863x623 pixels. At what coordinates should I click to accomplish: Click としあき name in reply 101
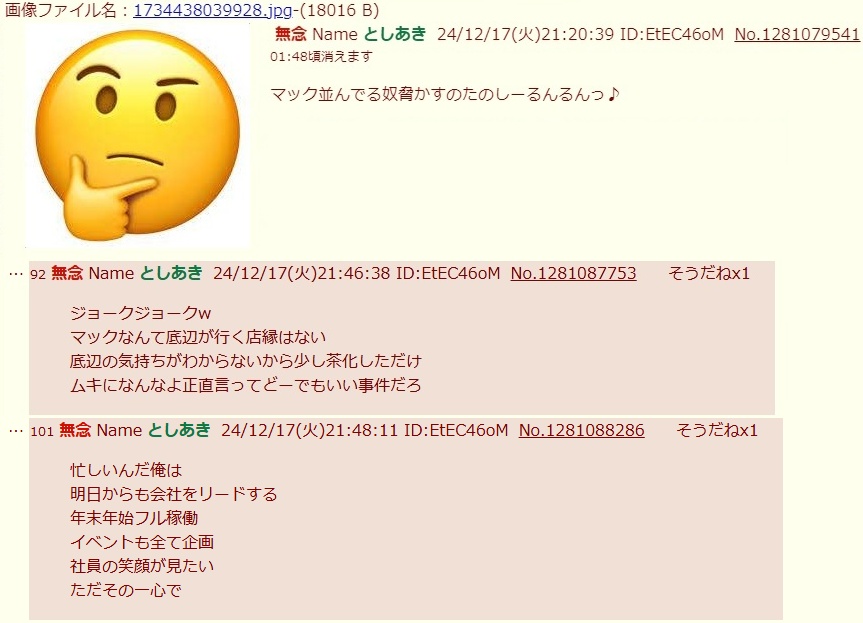pos(179,430)
